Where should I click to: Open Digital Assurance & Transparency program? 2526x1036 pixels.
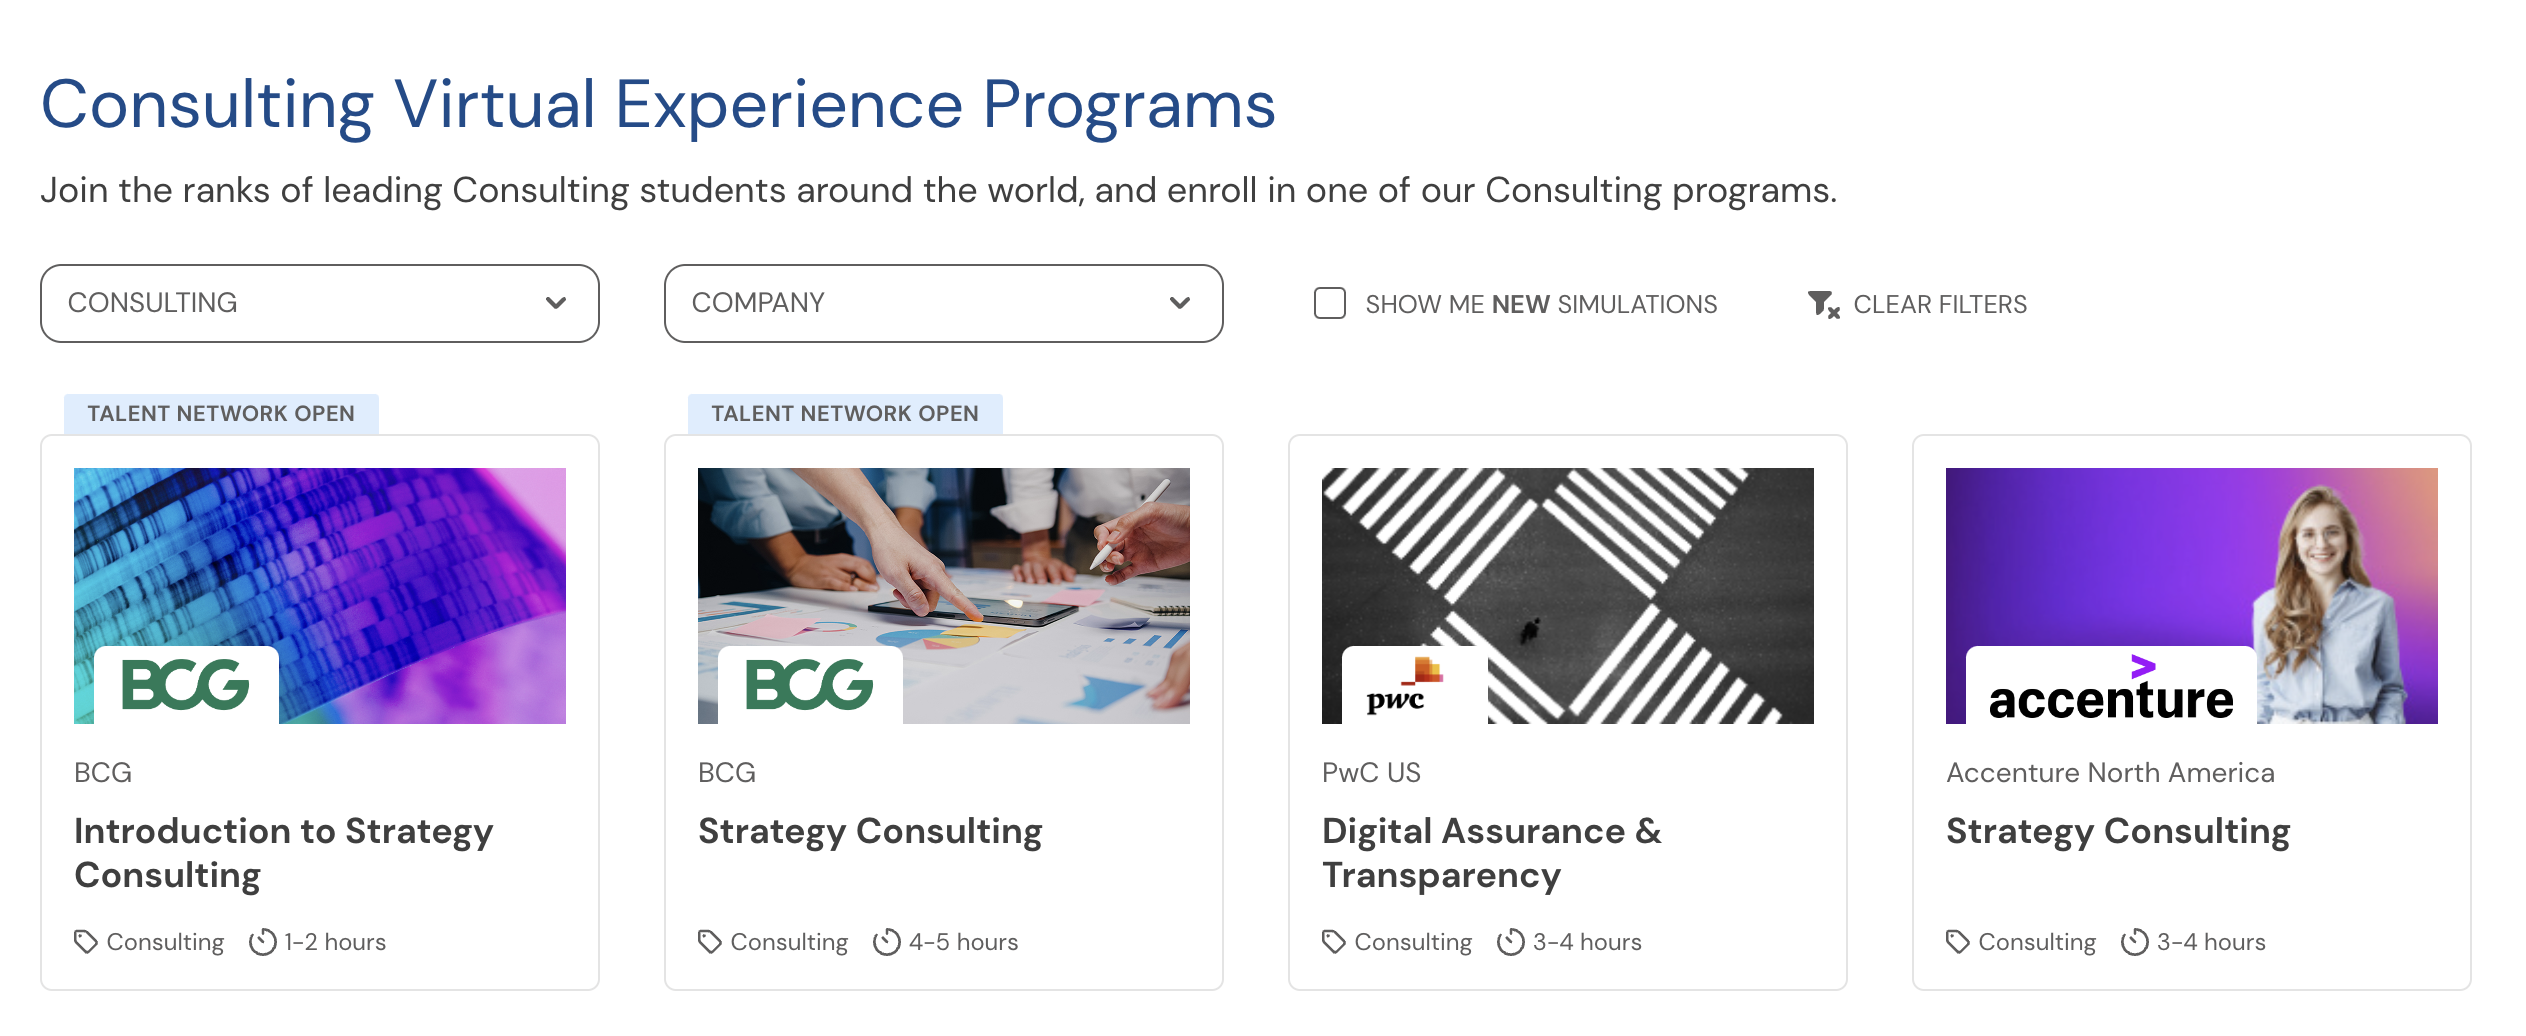[1491, 852]
